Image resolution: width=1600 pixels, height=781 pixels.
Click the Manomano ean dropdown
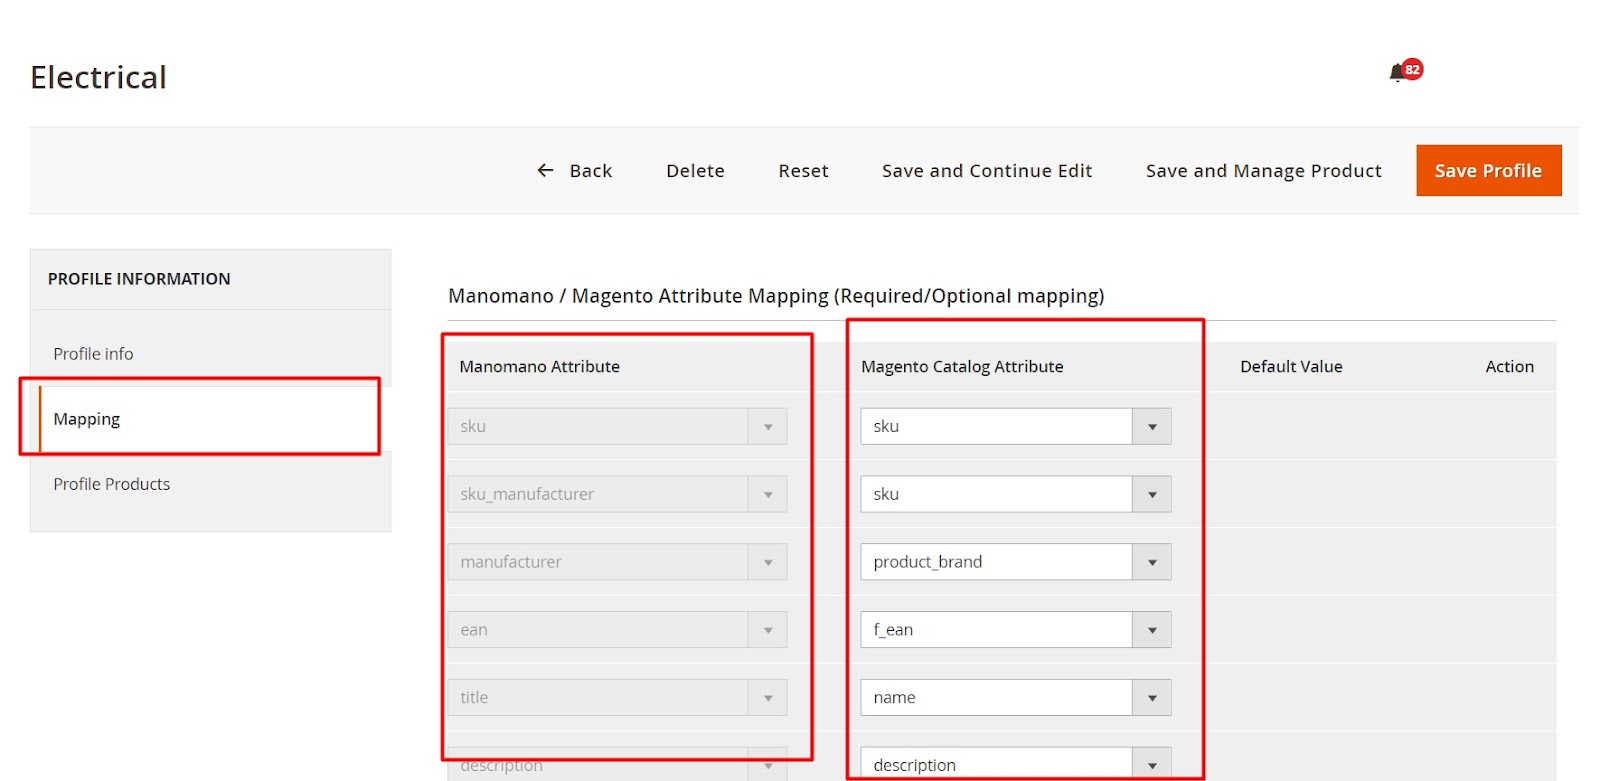click(x=617, y=630)
